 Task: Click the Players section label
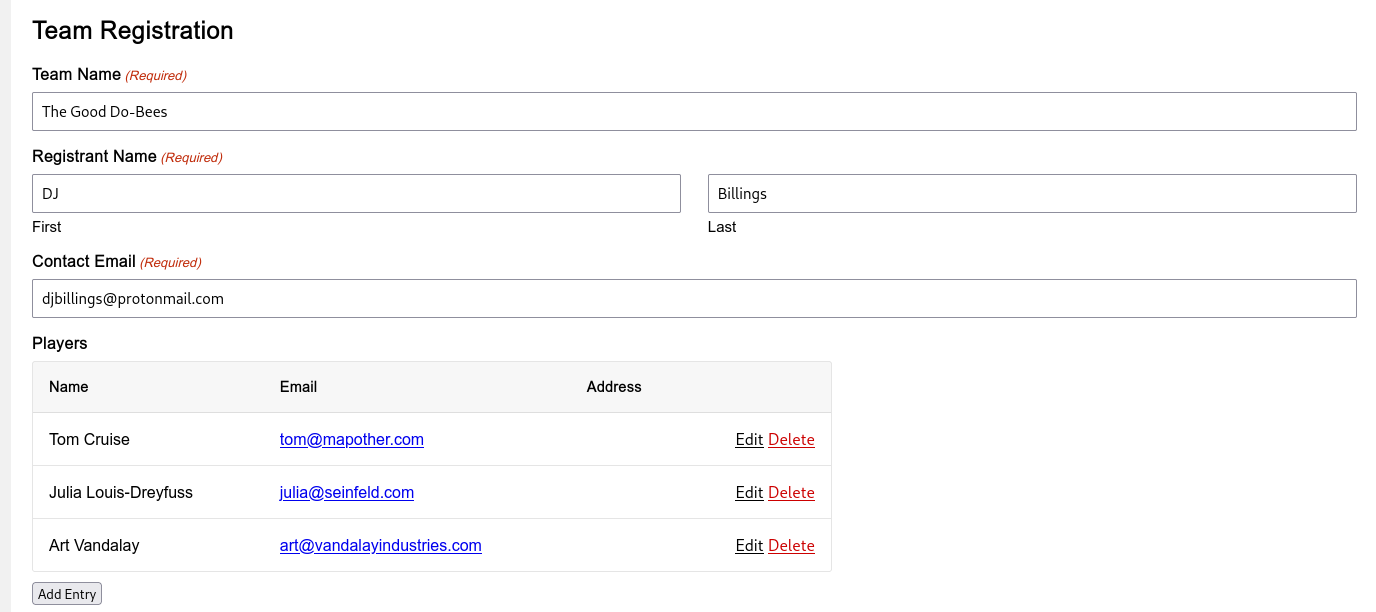click(x=60, y=343)
